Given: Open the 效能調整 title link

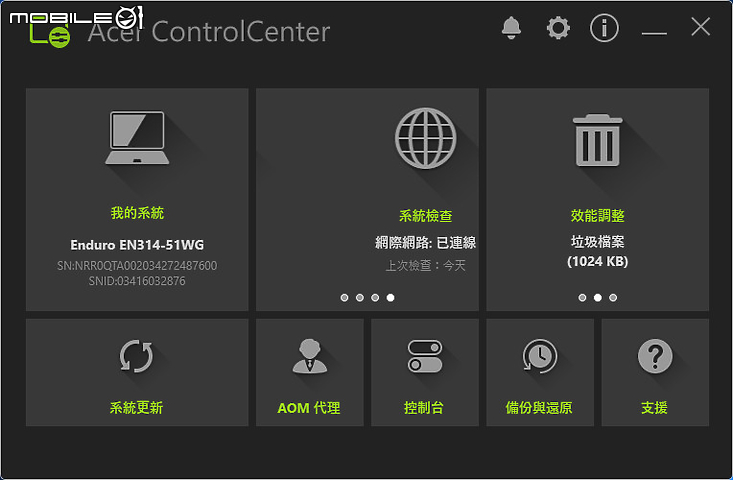Looking at the screenshot, I should click(597, 216).
